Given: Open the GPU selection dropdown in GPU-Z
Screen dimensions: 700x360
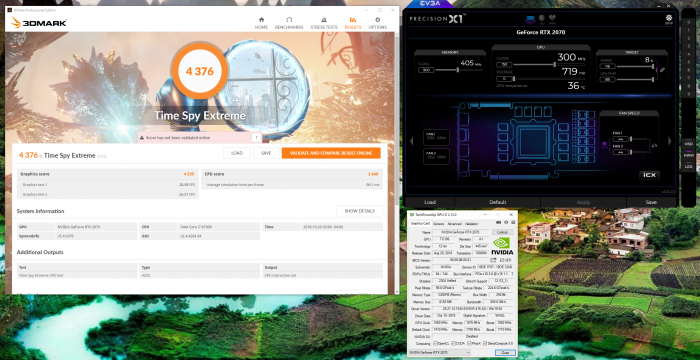Looking at the screenshot, I should 439,352.
